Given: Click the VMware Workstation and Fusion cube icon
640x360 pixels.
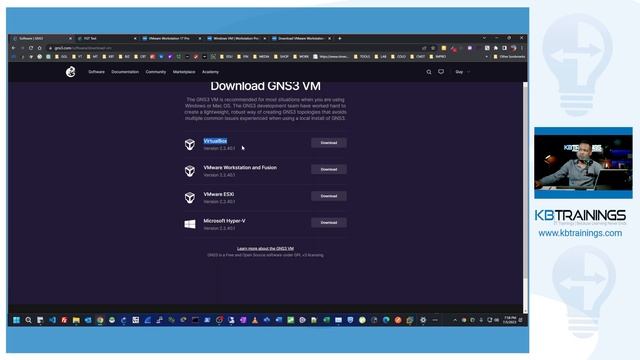Looking at the screenshot, I should pyautogui.click(x=190, y=171).
